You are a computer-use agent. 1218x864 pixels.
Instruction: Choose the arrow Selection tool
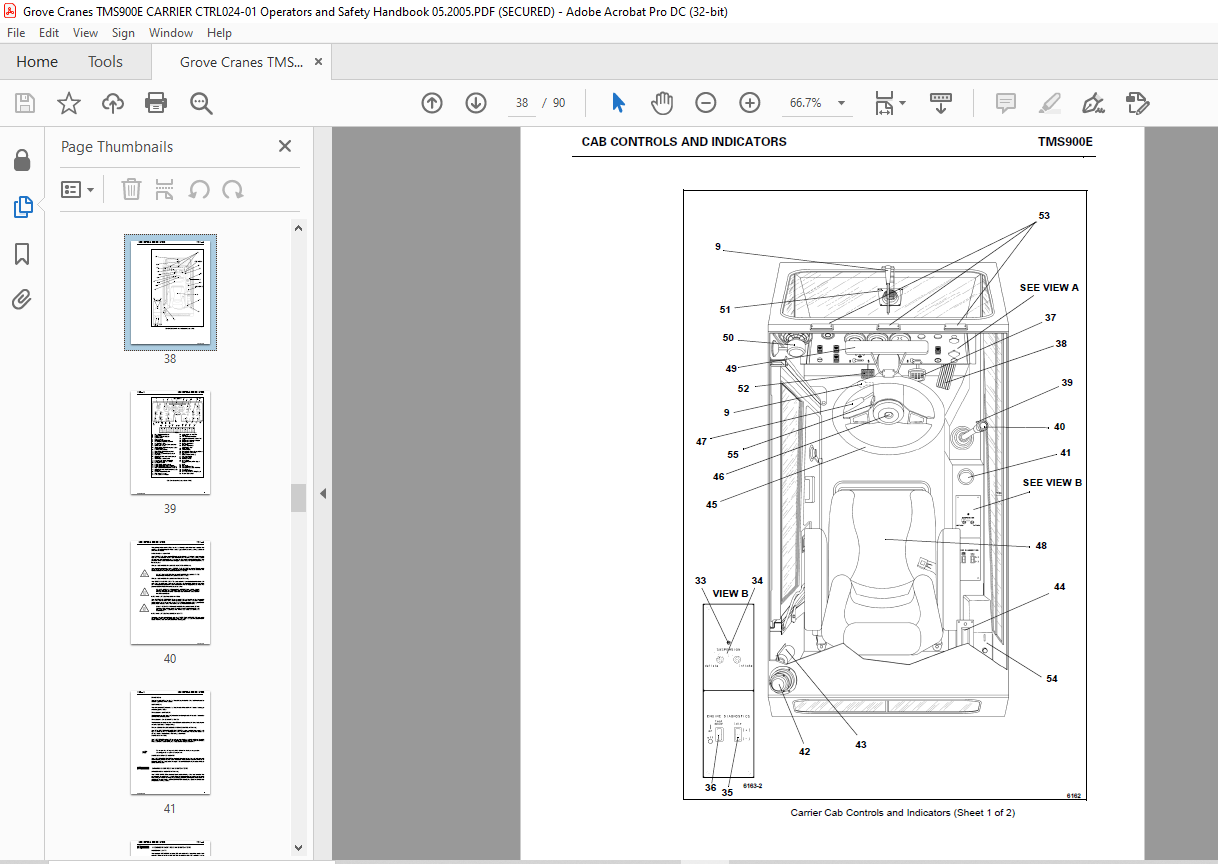click(618, 103)
